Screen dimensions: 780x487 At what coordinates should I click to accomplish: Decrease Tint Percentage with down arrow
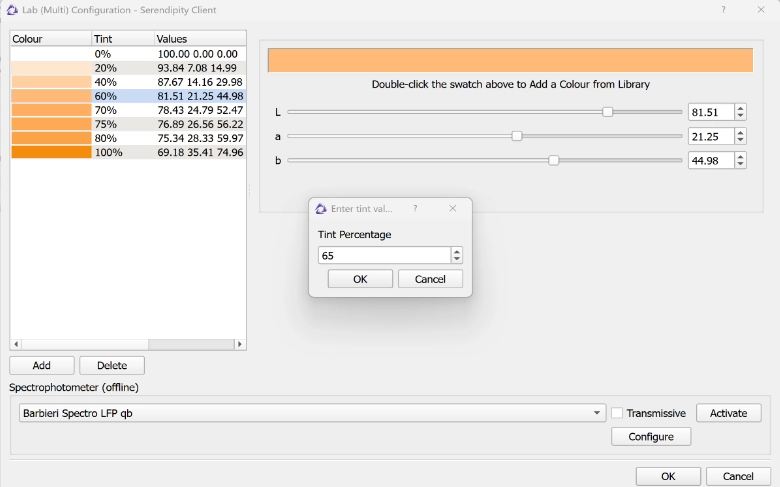(x=457, y=260)
